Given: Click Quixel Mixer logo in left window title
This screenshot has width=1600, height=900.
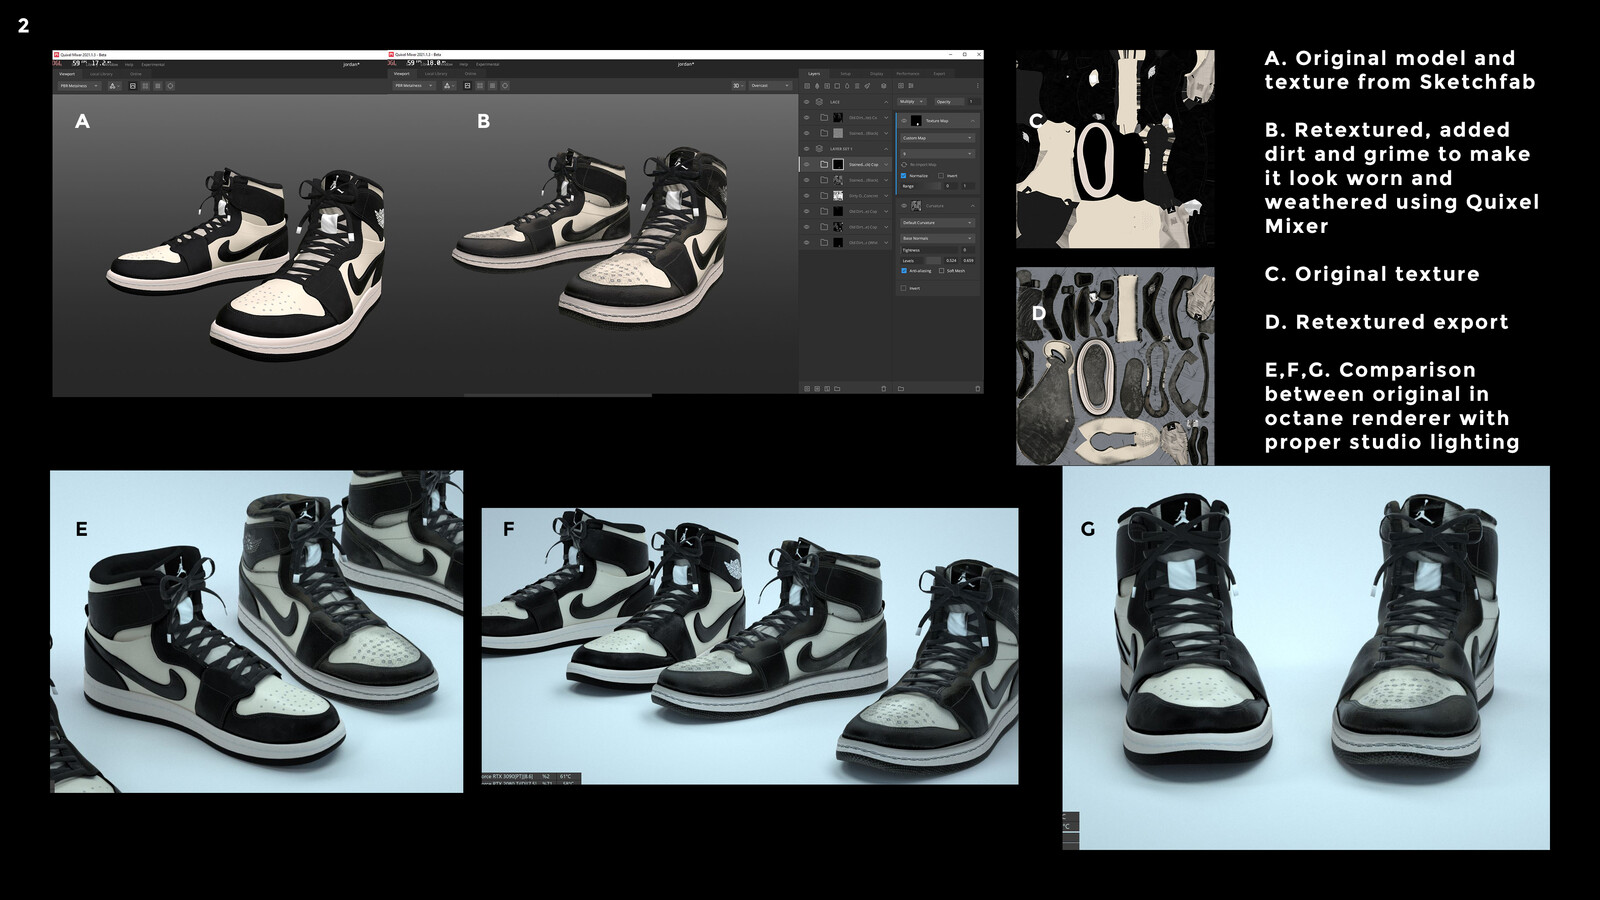Looking at the screenshot, I should [x=56, y=55].
